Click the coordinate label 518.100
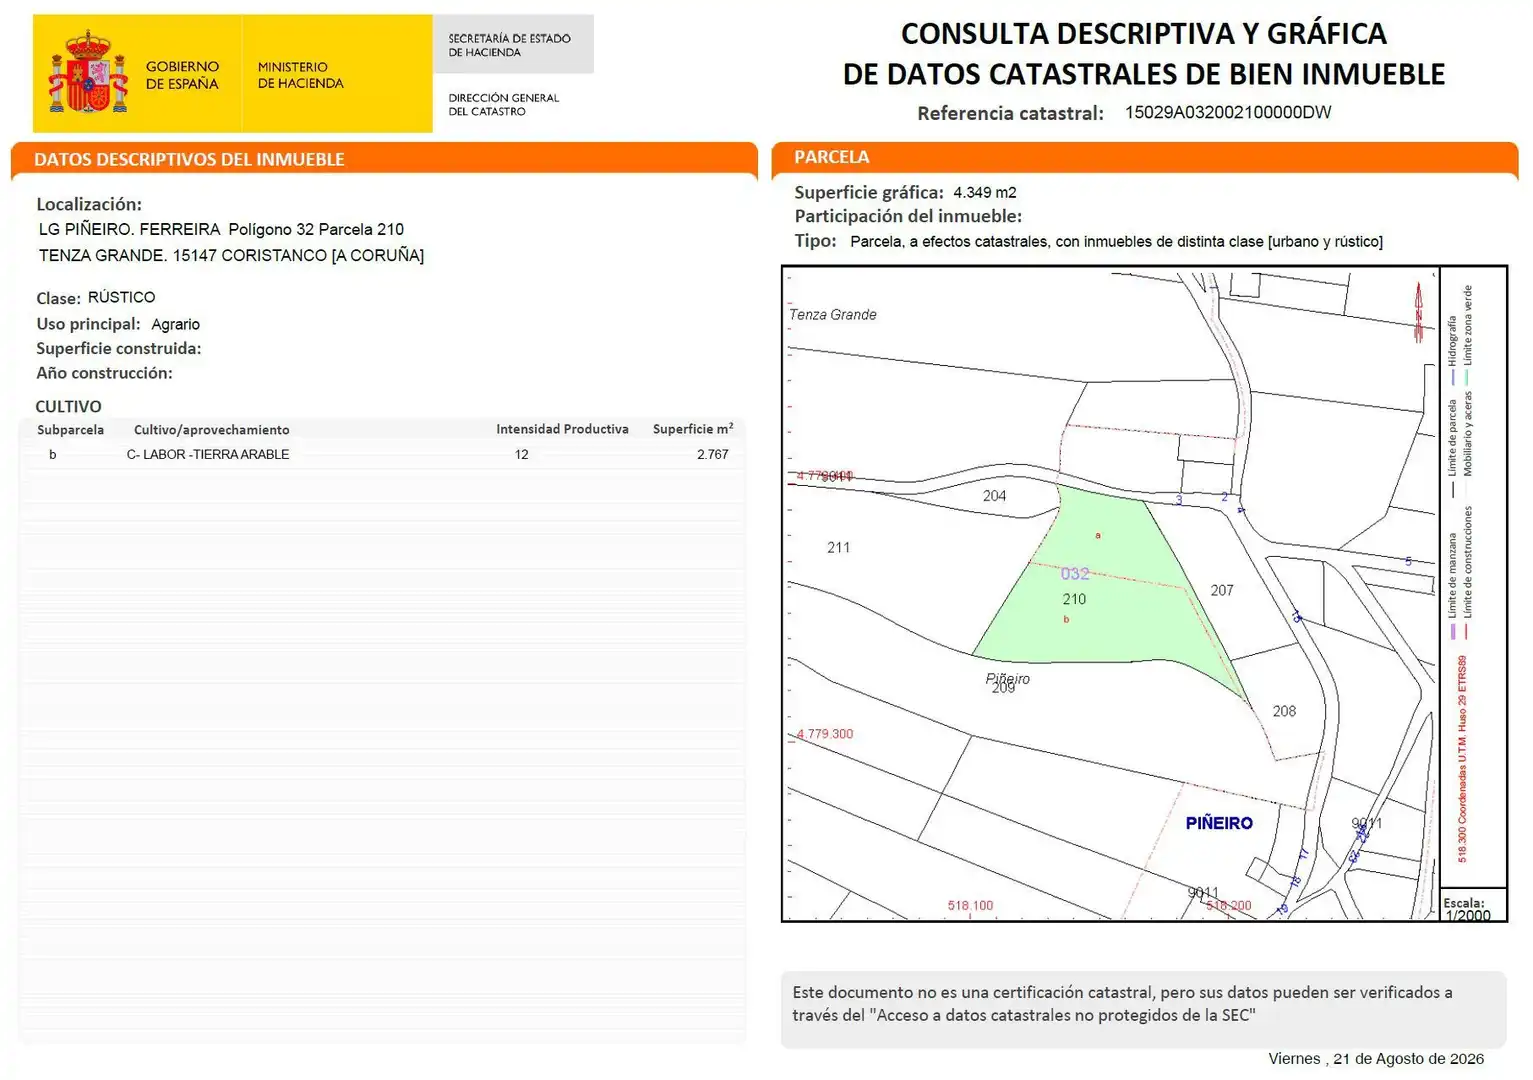This screenshot has width=1533, height=1080. (x=970, y=906)
